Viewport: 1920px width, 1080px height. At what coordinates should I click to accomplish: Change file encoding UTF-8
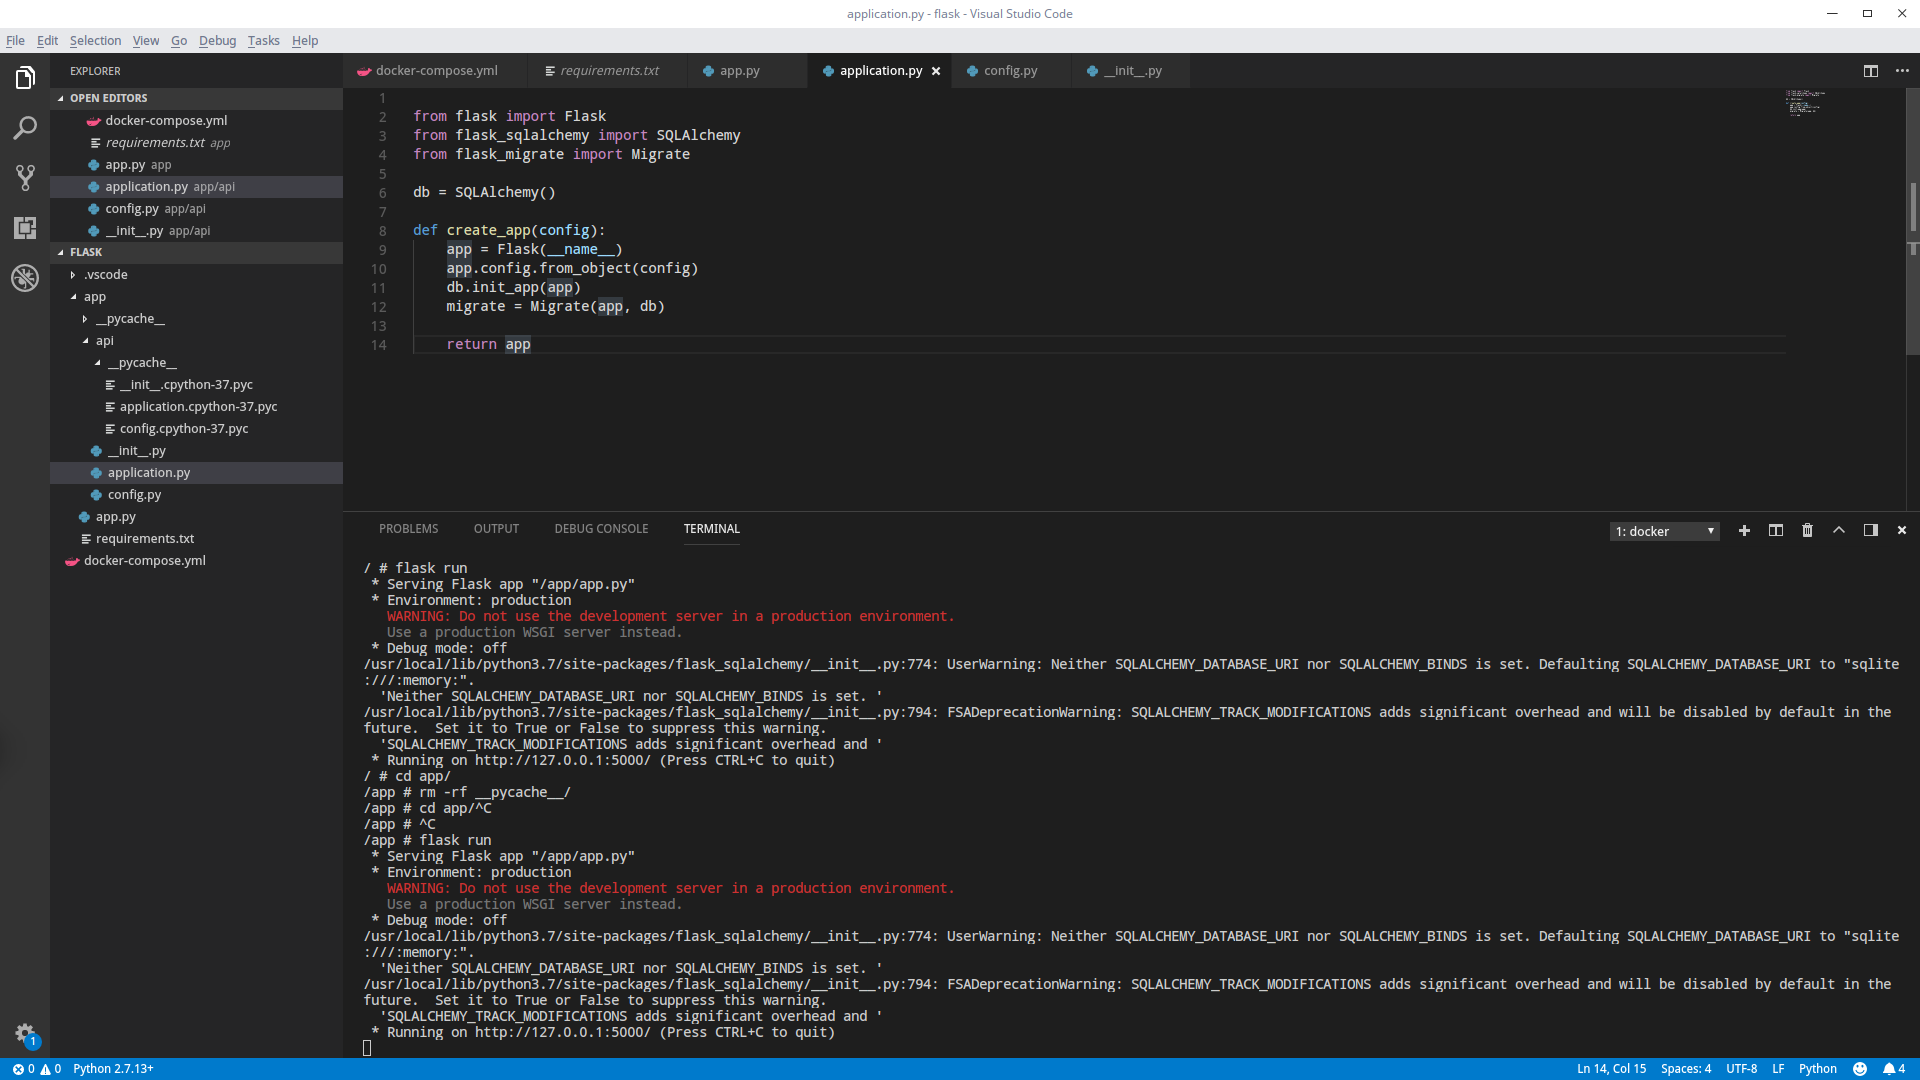[x=1741, y=1069]
